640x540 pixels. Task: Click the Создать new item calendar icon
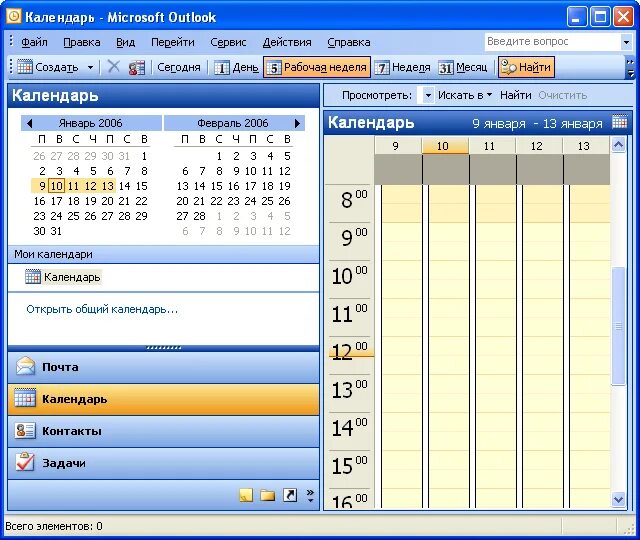tap(24, 67)
